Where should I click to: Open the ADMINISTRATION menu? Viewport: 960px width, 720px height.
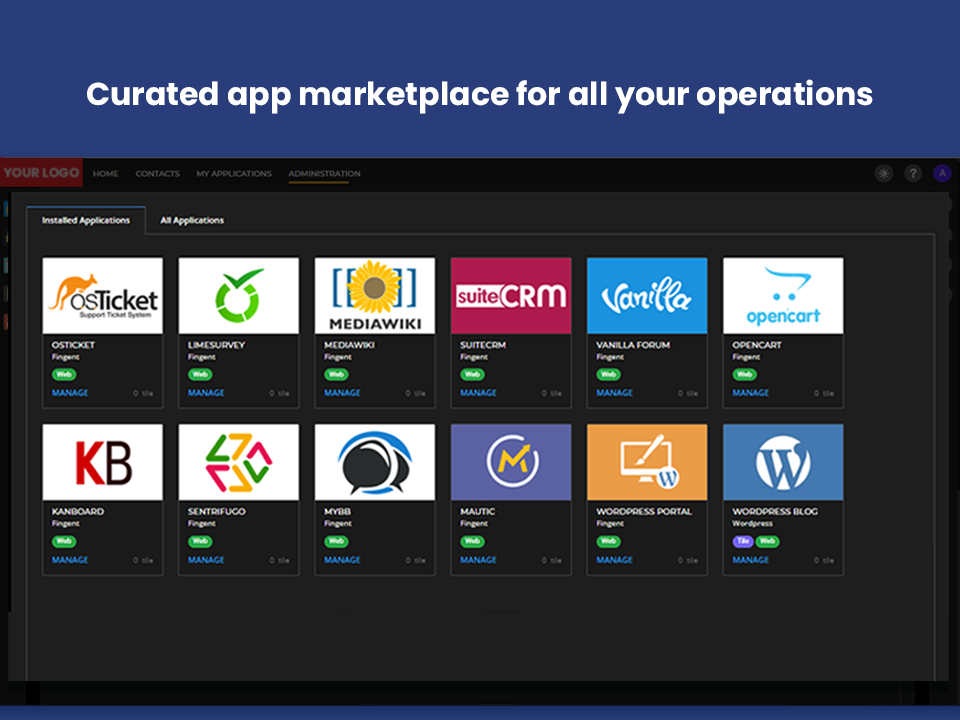pyautogui.click(x=324, y=174)
